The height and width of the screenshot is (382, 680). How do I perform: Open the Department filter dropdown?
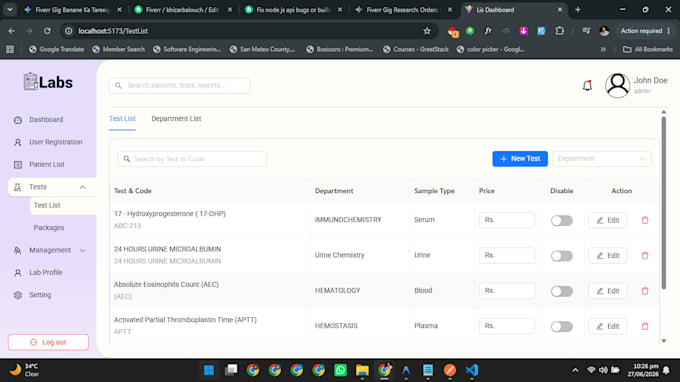tap(602, 159)
